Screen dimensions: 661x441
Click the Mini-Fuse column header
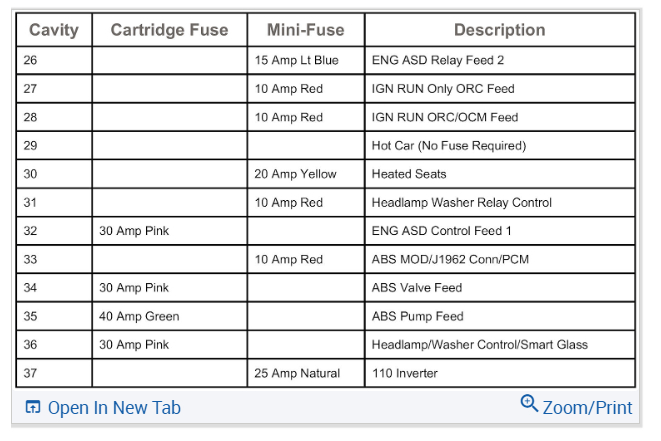pos(306,30)
